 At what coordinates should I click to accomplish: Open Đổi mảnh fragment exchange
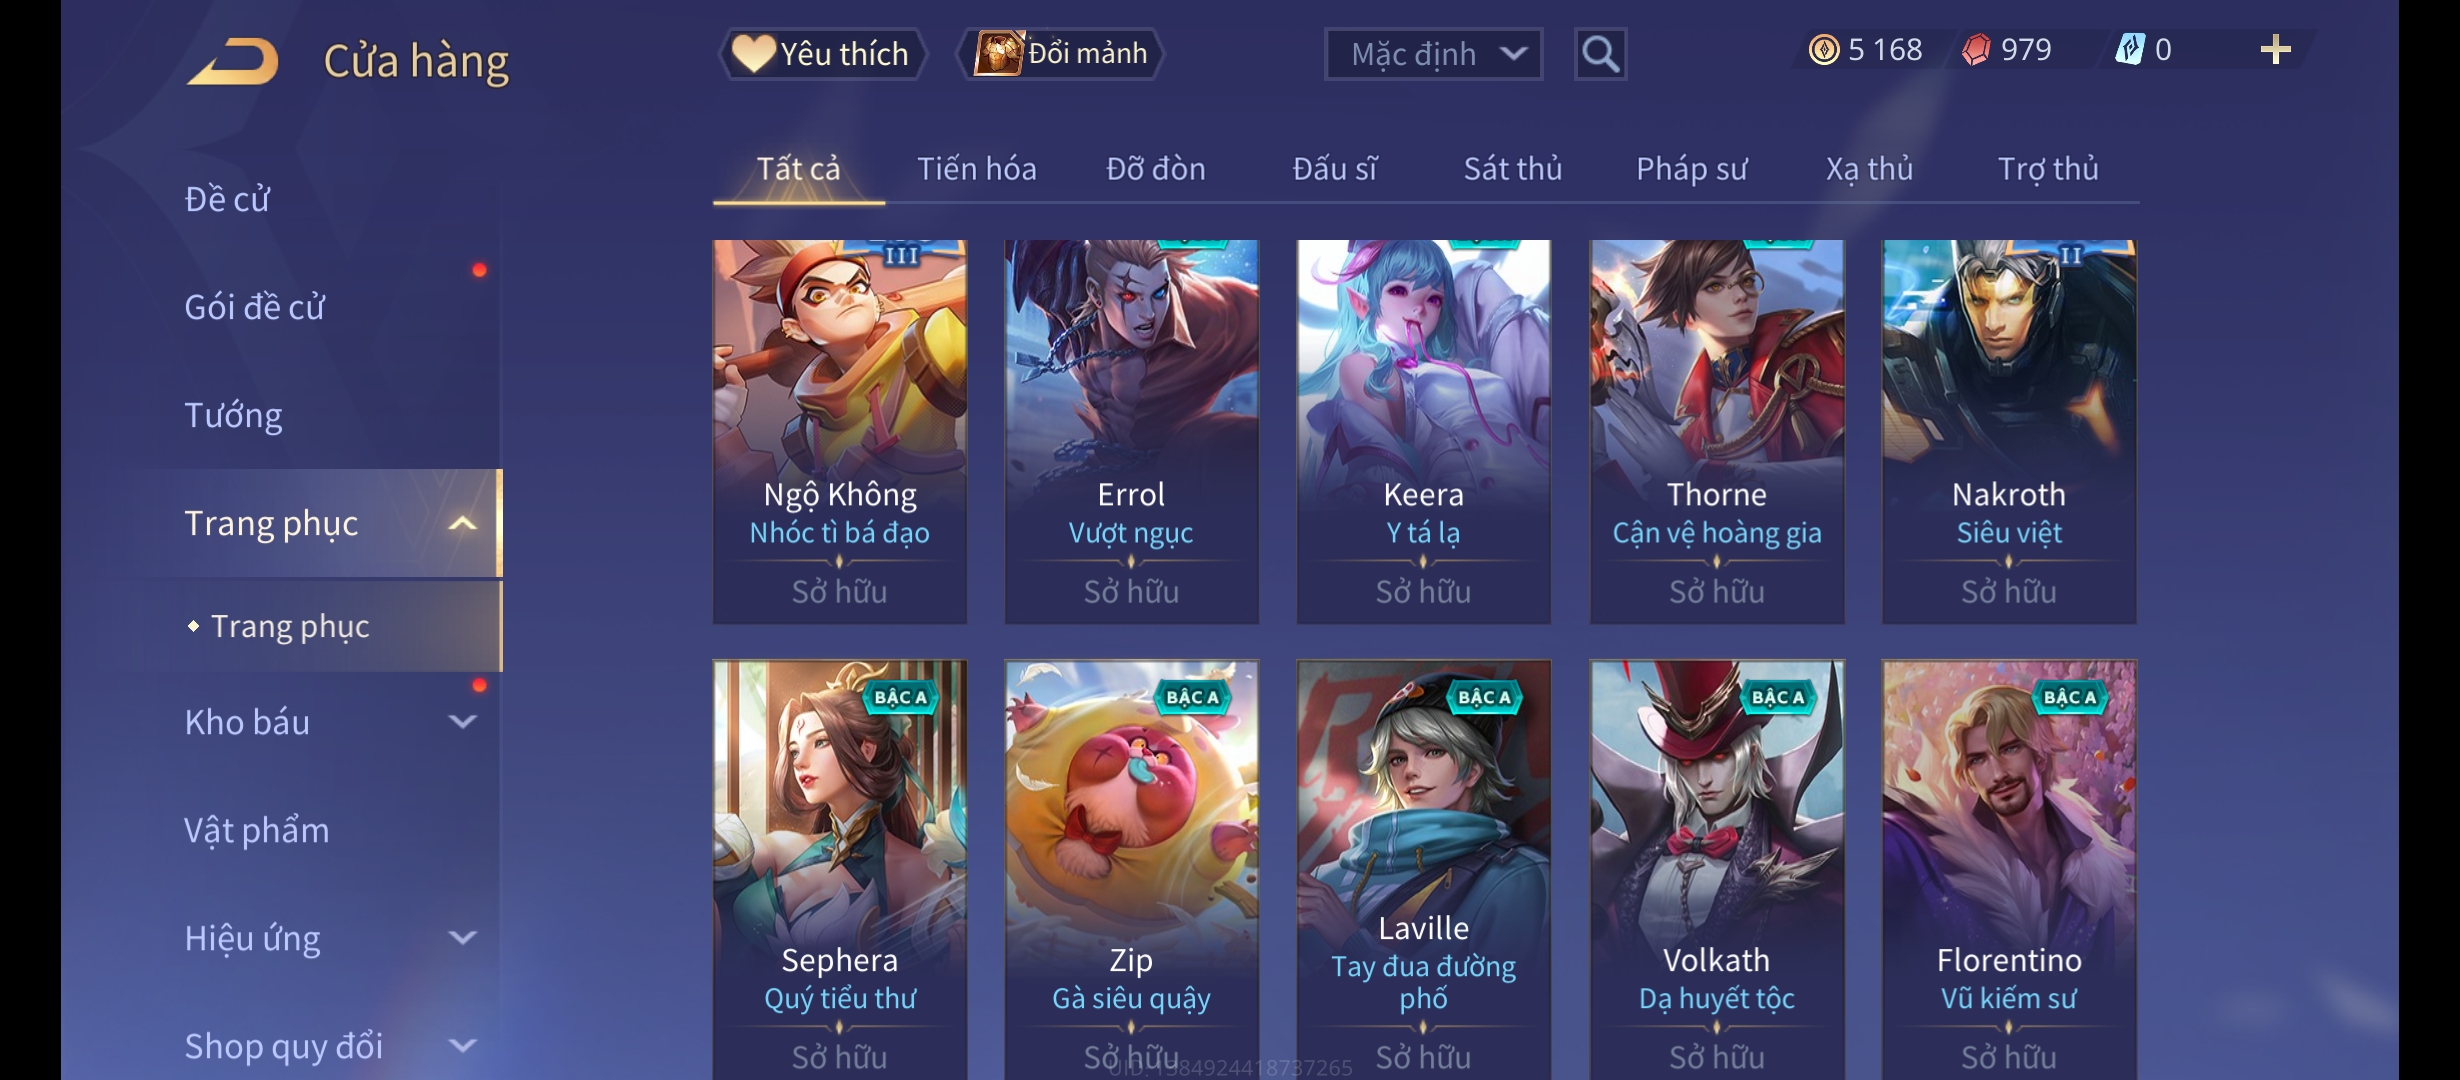[1060, 53]
